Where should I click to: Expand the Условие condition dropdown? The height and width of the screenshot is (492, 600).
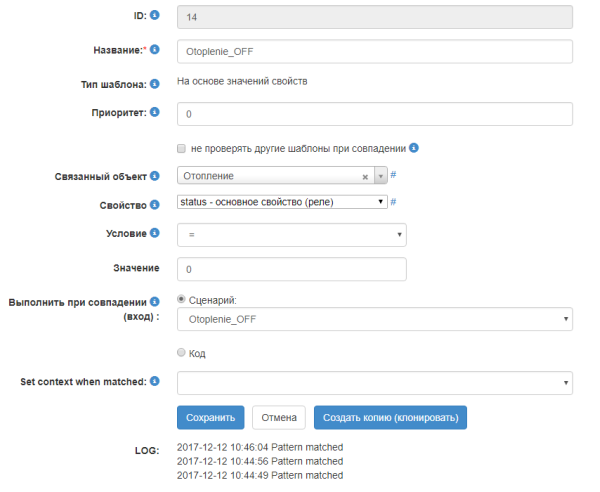click(291, 234)
